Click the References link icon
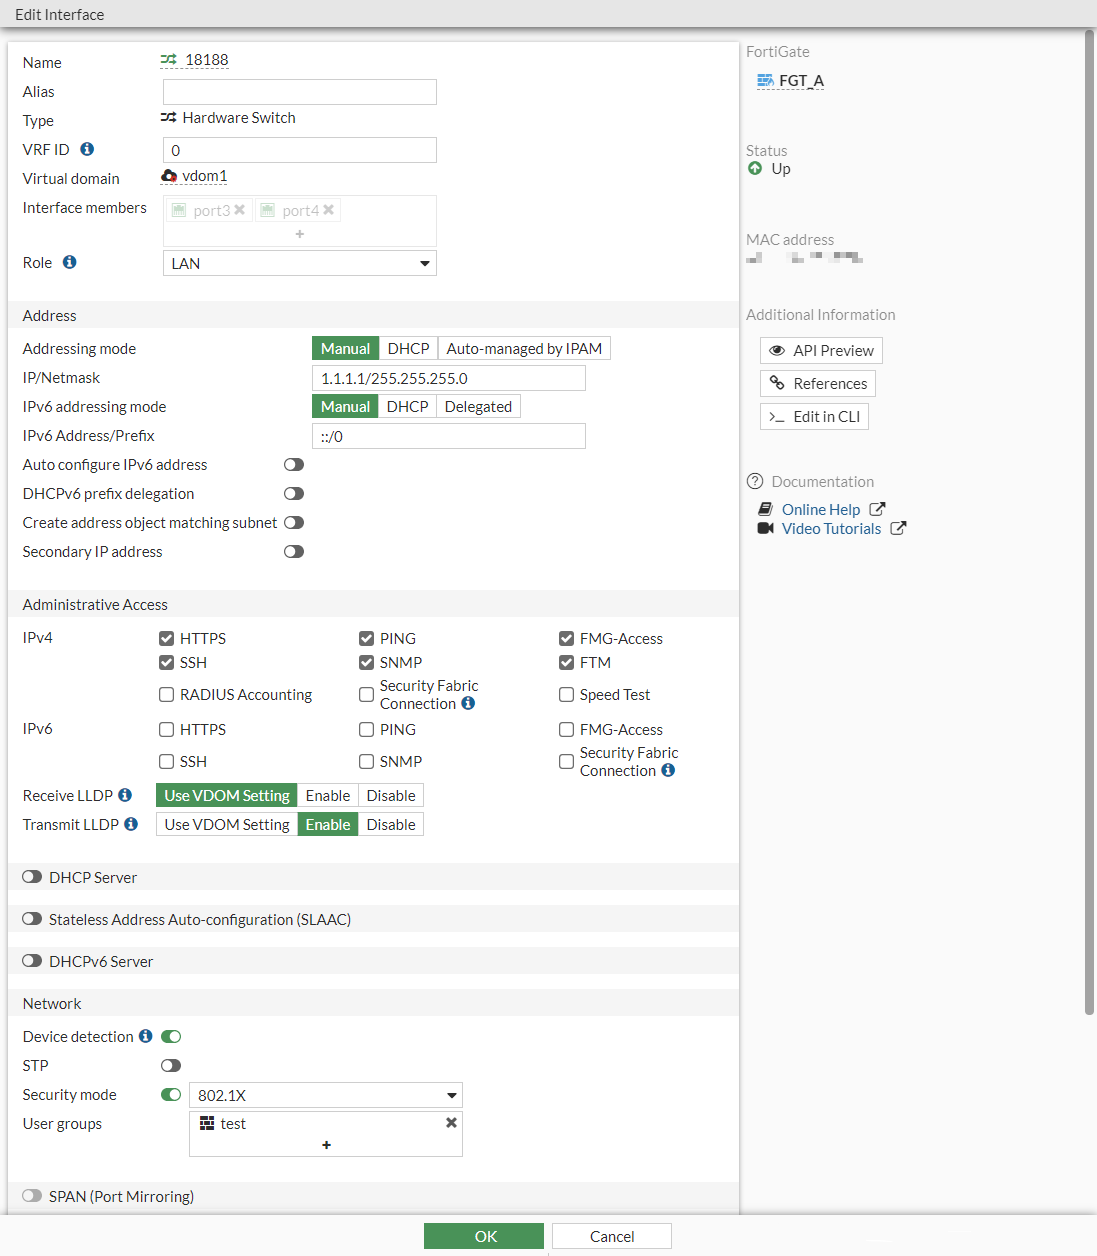1097x1256 pixels. tap(778, 383)
